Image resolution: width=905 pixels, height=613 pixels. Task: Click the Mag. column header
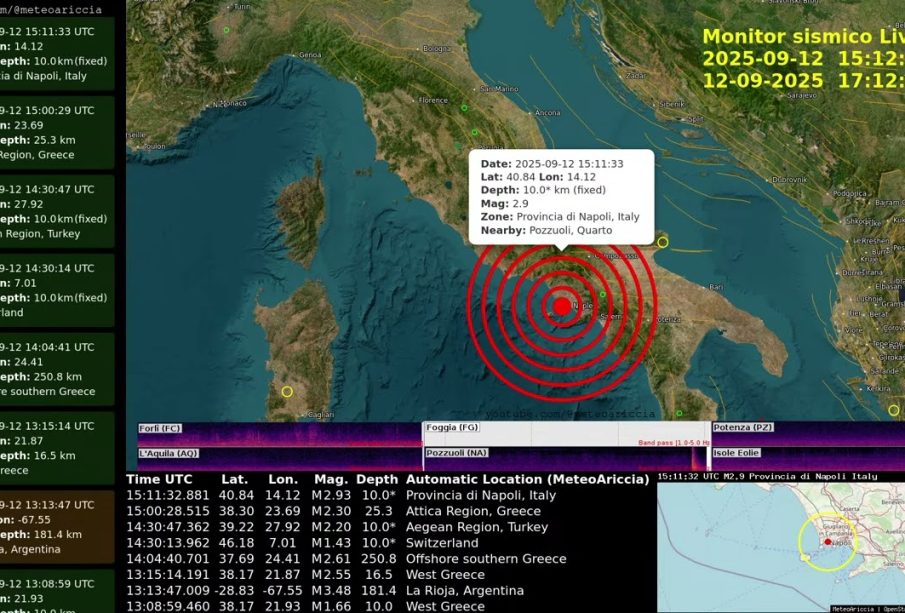point(330,480)
